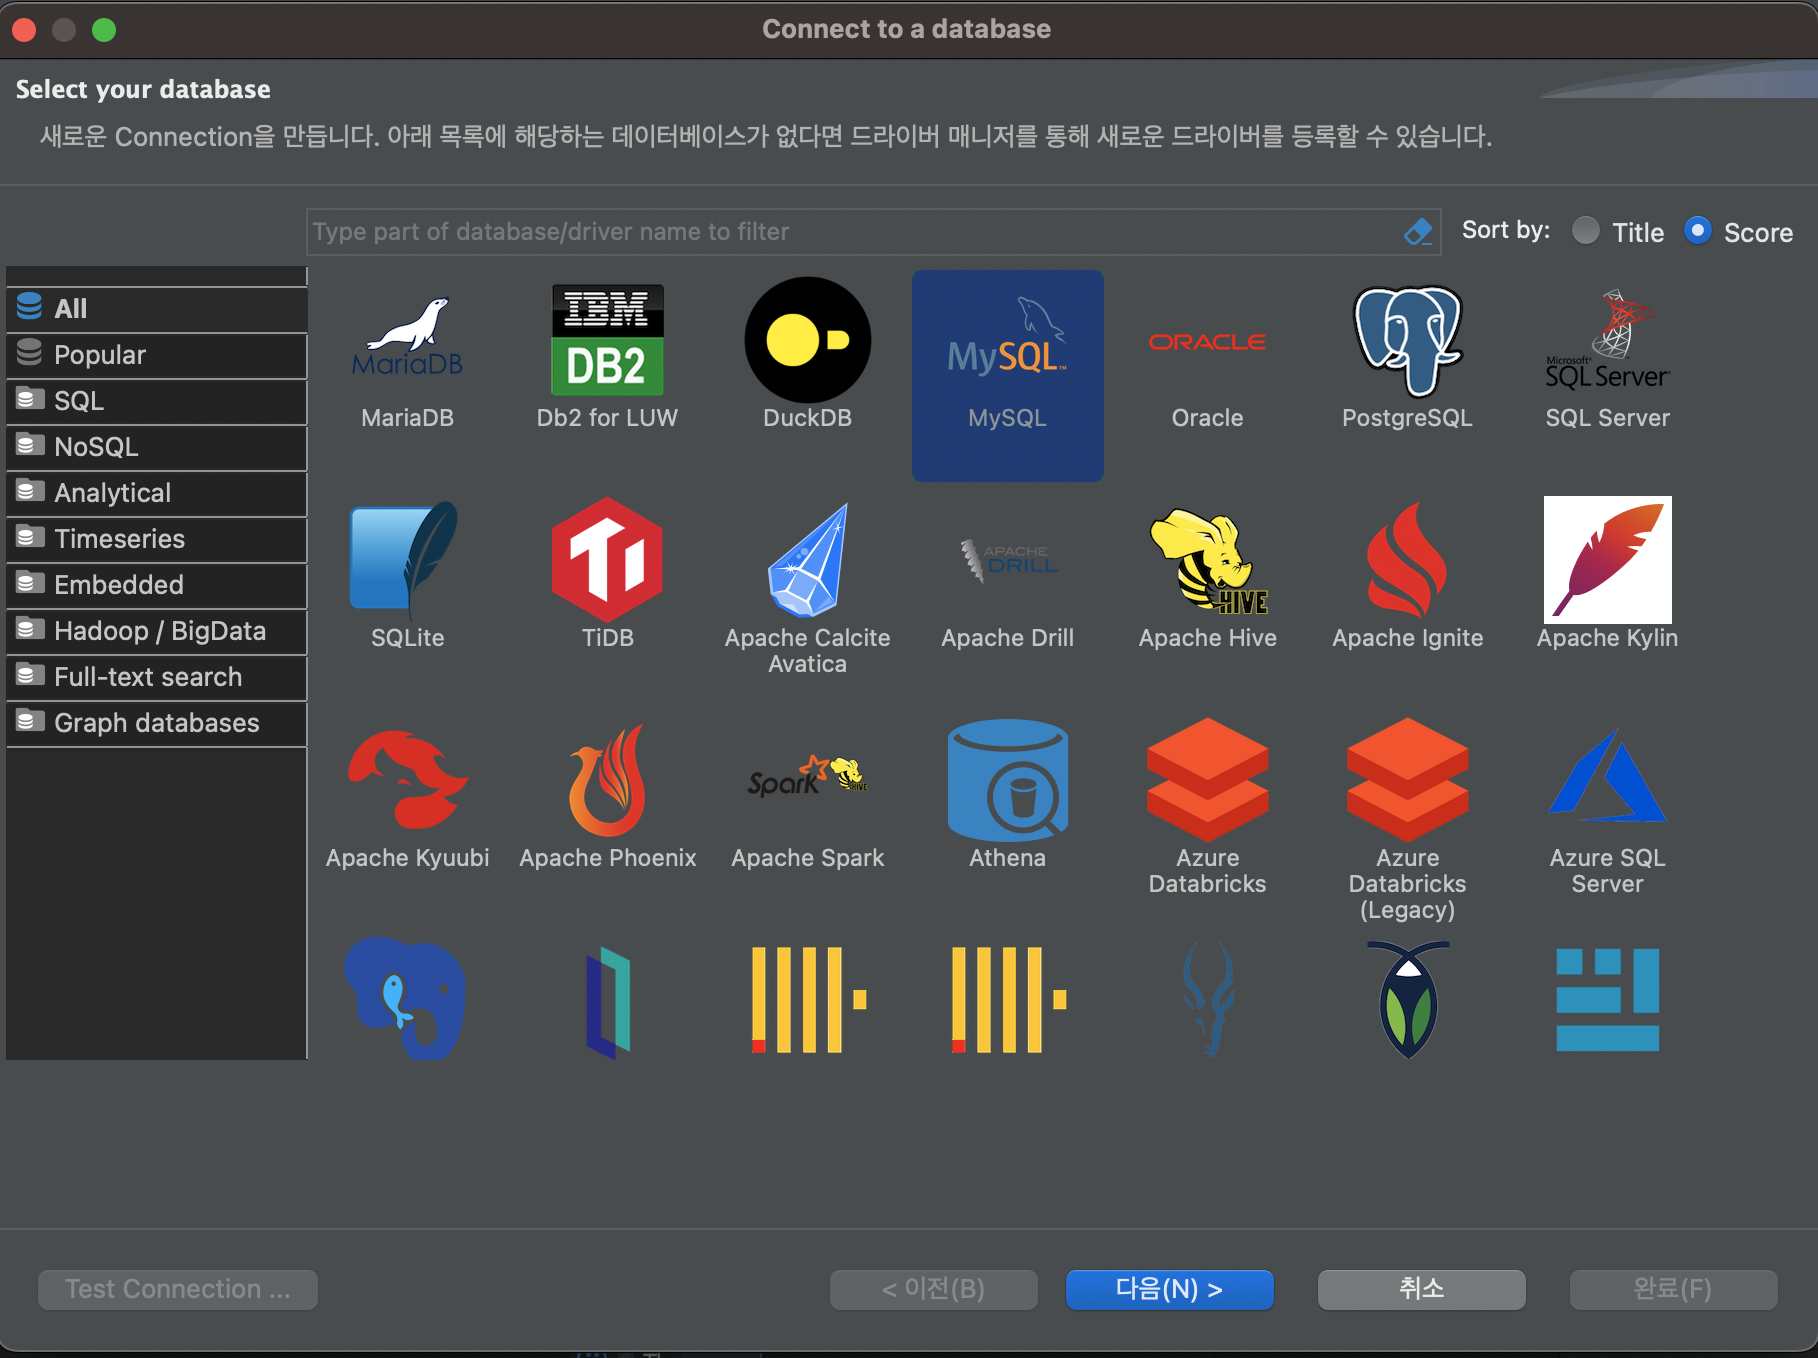
Task: Select the purple and teal bracket icon
Action: pyautogui.click(x=607, y=1002)
